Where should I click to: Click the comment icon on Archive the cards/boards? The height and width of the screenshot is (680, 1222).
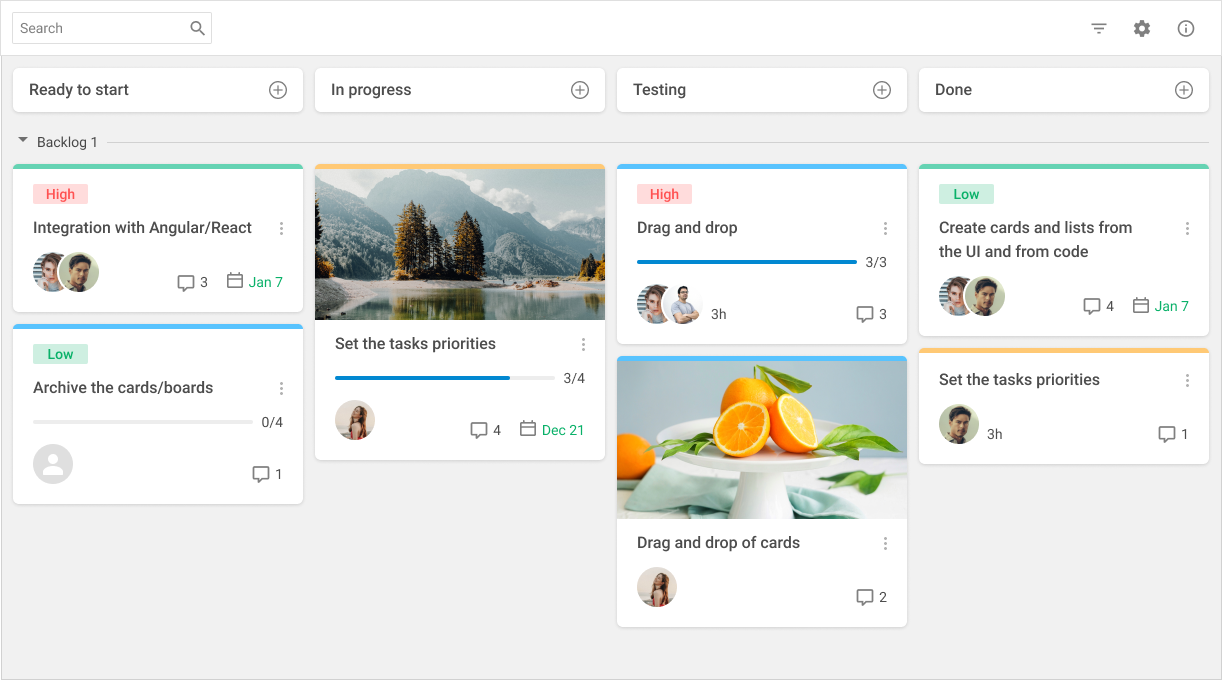point(260,473)
